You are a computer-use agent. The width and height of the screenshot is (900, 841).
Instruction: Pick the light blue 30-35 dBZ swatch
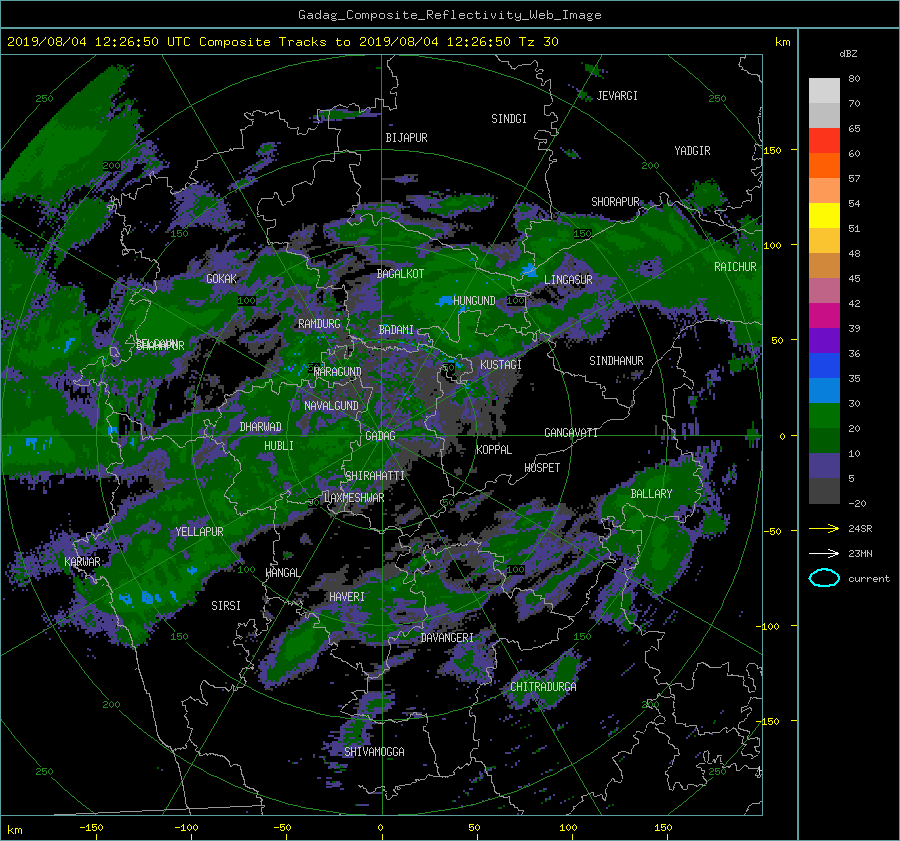[x=824, y=391]
